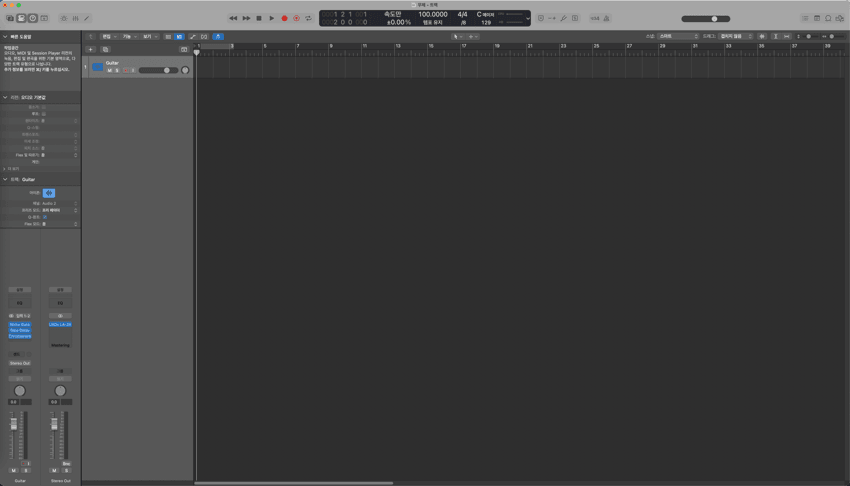This screenshot has height=486, width=850.
Task: Solo the Guitar track in header
Action: click(117, 70)
